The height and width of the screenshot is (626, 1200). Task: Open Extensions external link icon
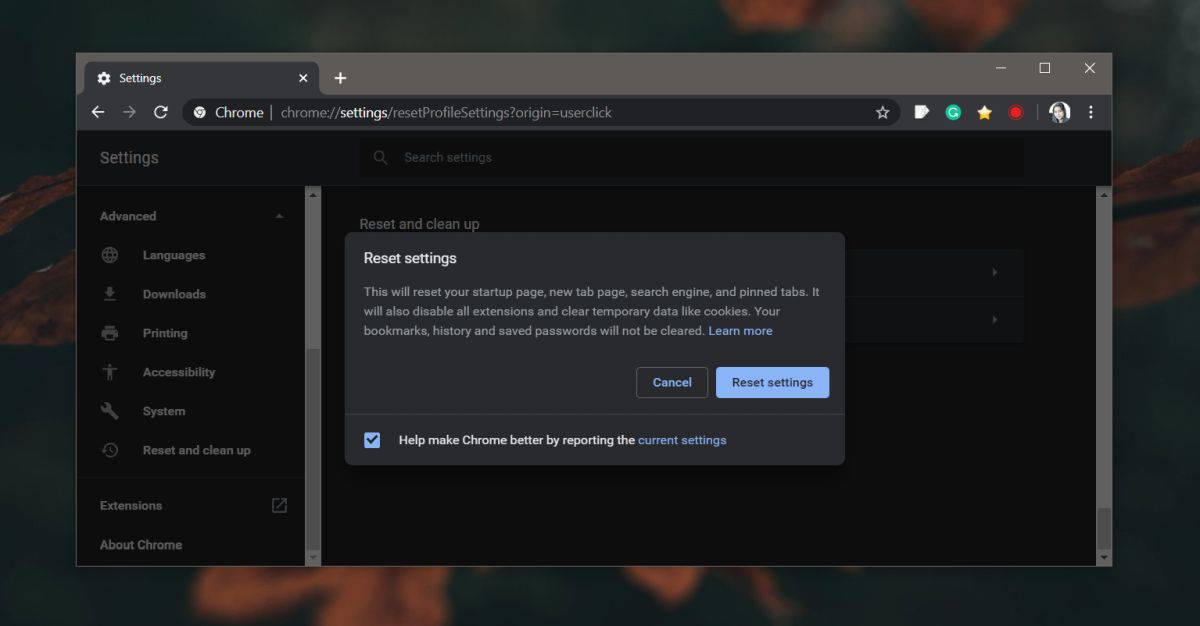[279, 505]
